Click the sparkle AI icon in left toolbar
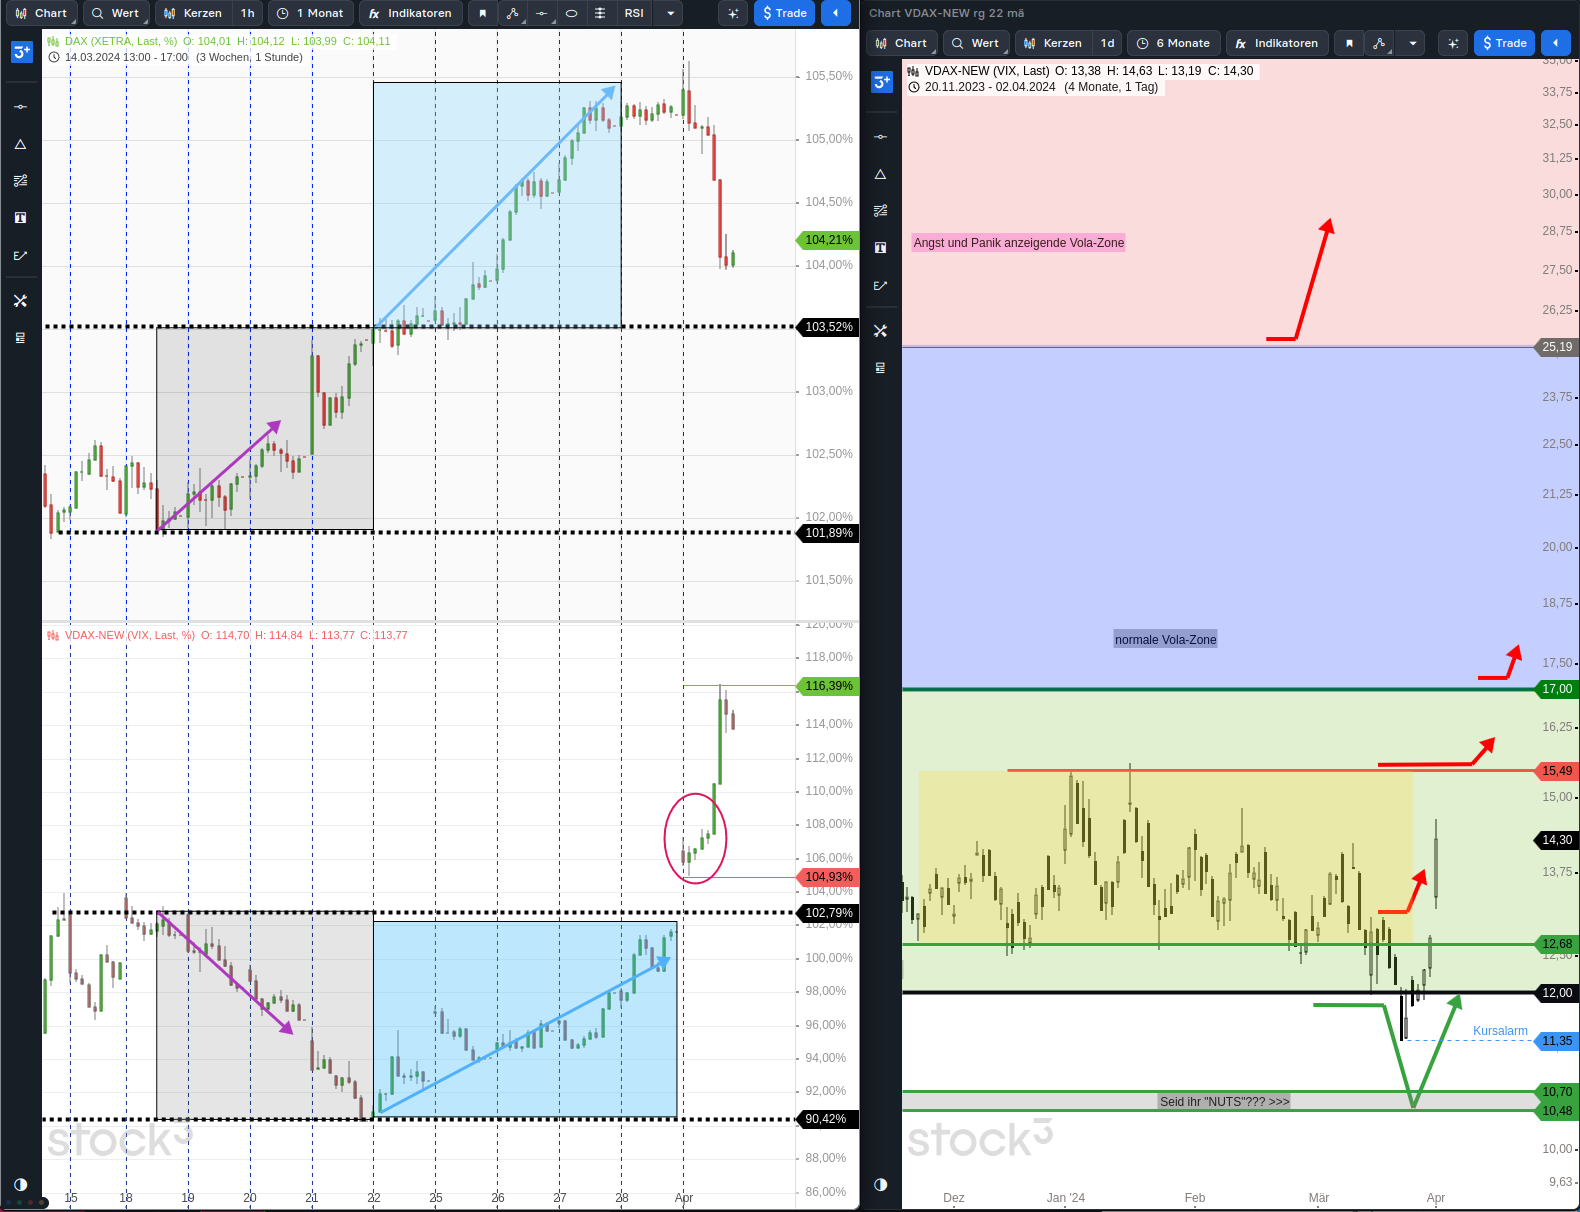Image resolution: width=1580 pixels, height=1212 pixels. [733, 13]
